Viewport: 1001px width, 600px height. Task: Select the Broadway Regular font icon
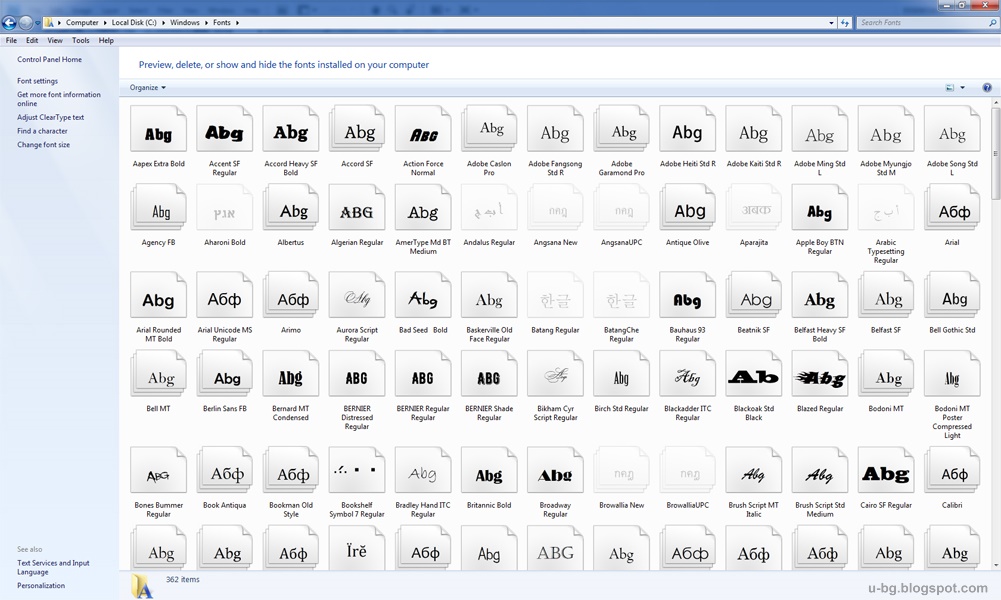tap(555, 470)
